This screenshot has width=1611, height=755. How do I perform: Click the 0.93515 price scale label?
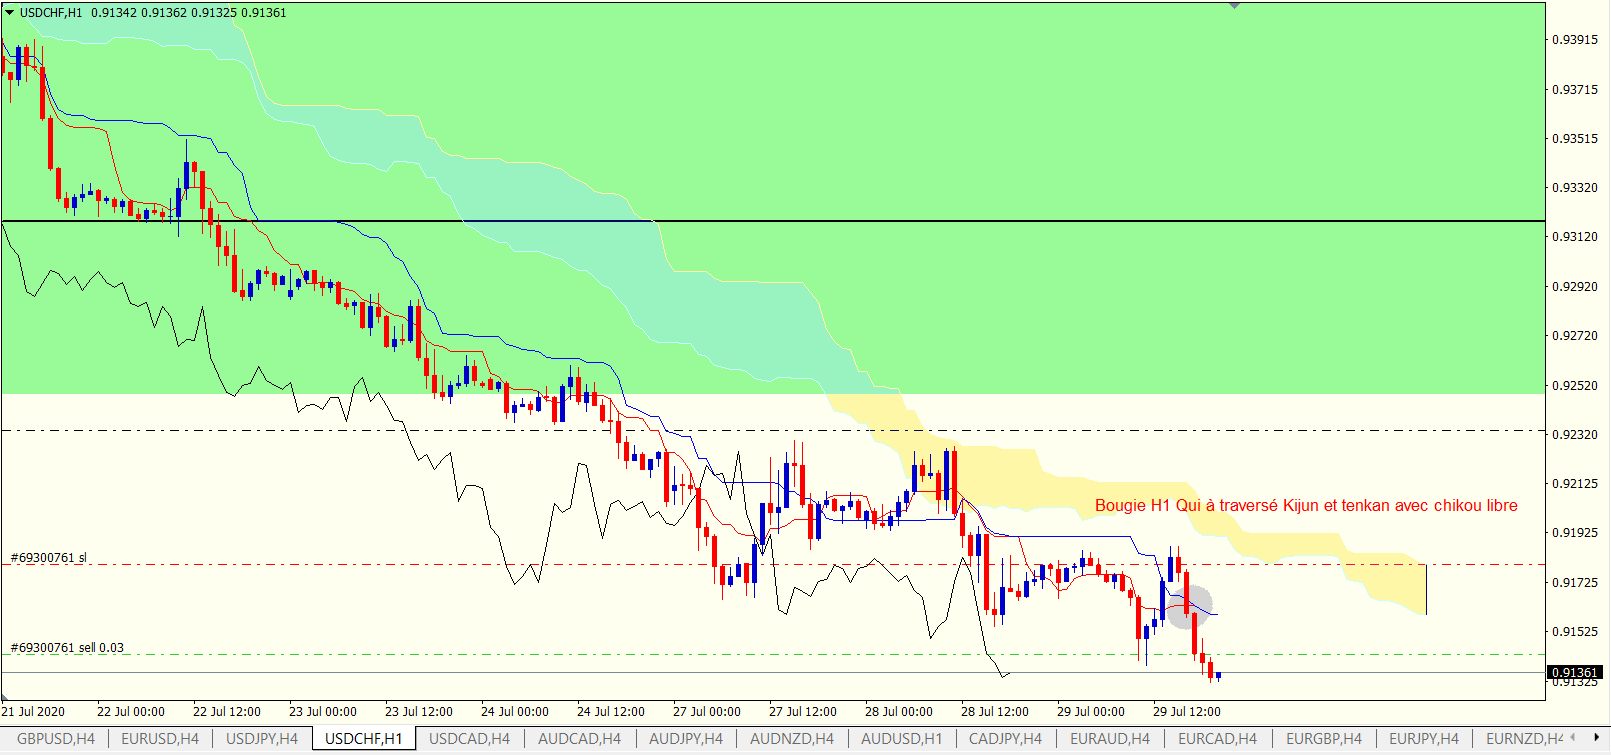click(x=1574, y=139)
